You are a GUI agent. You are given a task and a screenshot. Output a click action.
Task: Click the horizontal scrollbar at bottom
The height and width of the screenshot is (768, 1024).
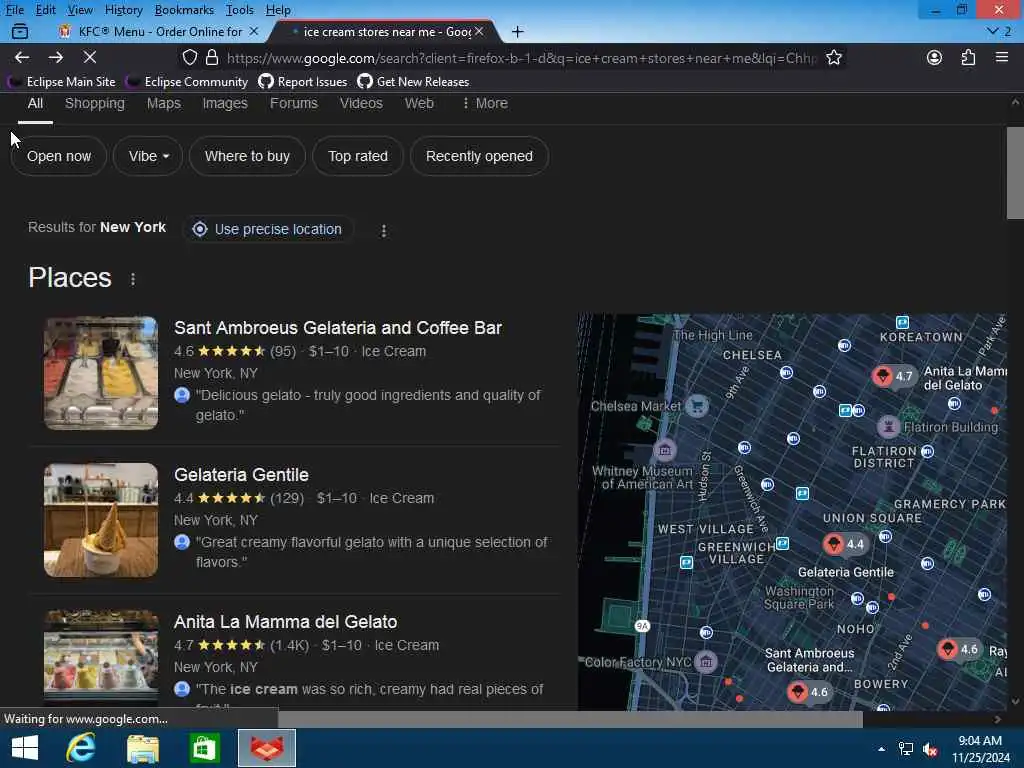click(x=570, y=719)
